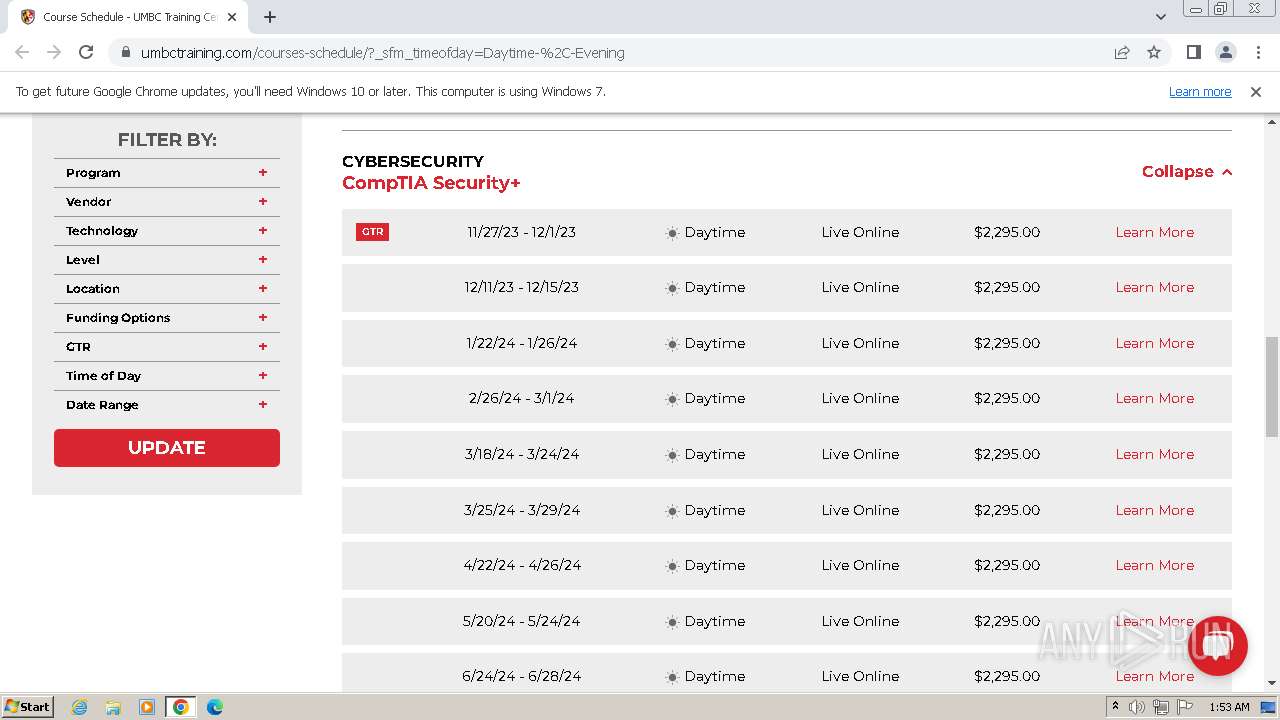1280x720 pixels.
Task: Click the taskbar clock showing 1:53 AM
Action: pyautogui.click(x=1229, y=707)
